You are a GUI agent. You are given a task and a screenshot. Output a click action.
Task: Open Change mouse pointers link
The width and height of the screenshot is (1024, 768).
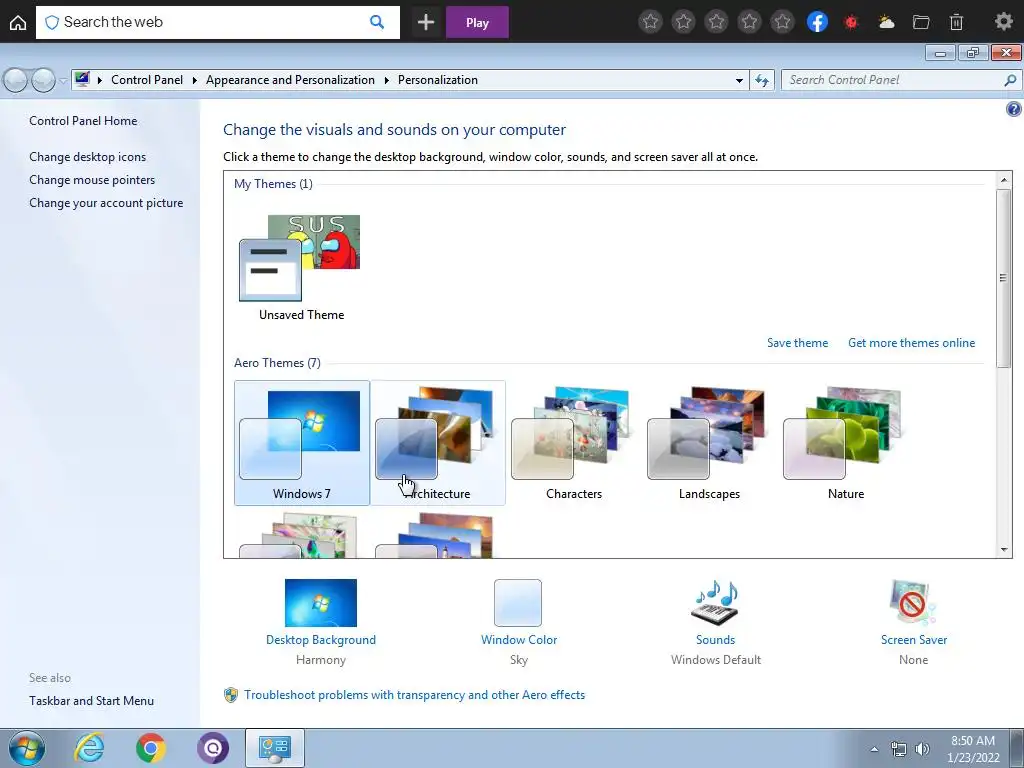(92, 180)
